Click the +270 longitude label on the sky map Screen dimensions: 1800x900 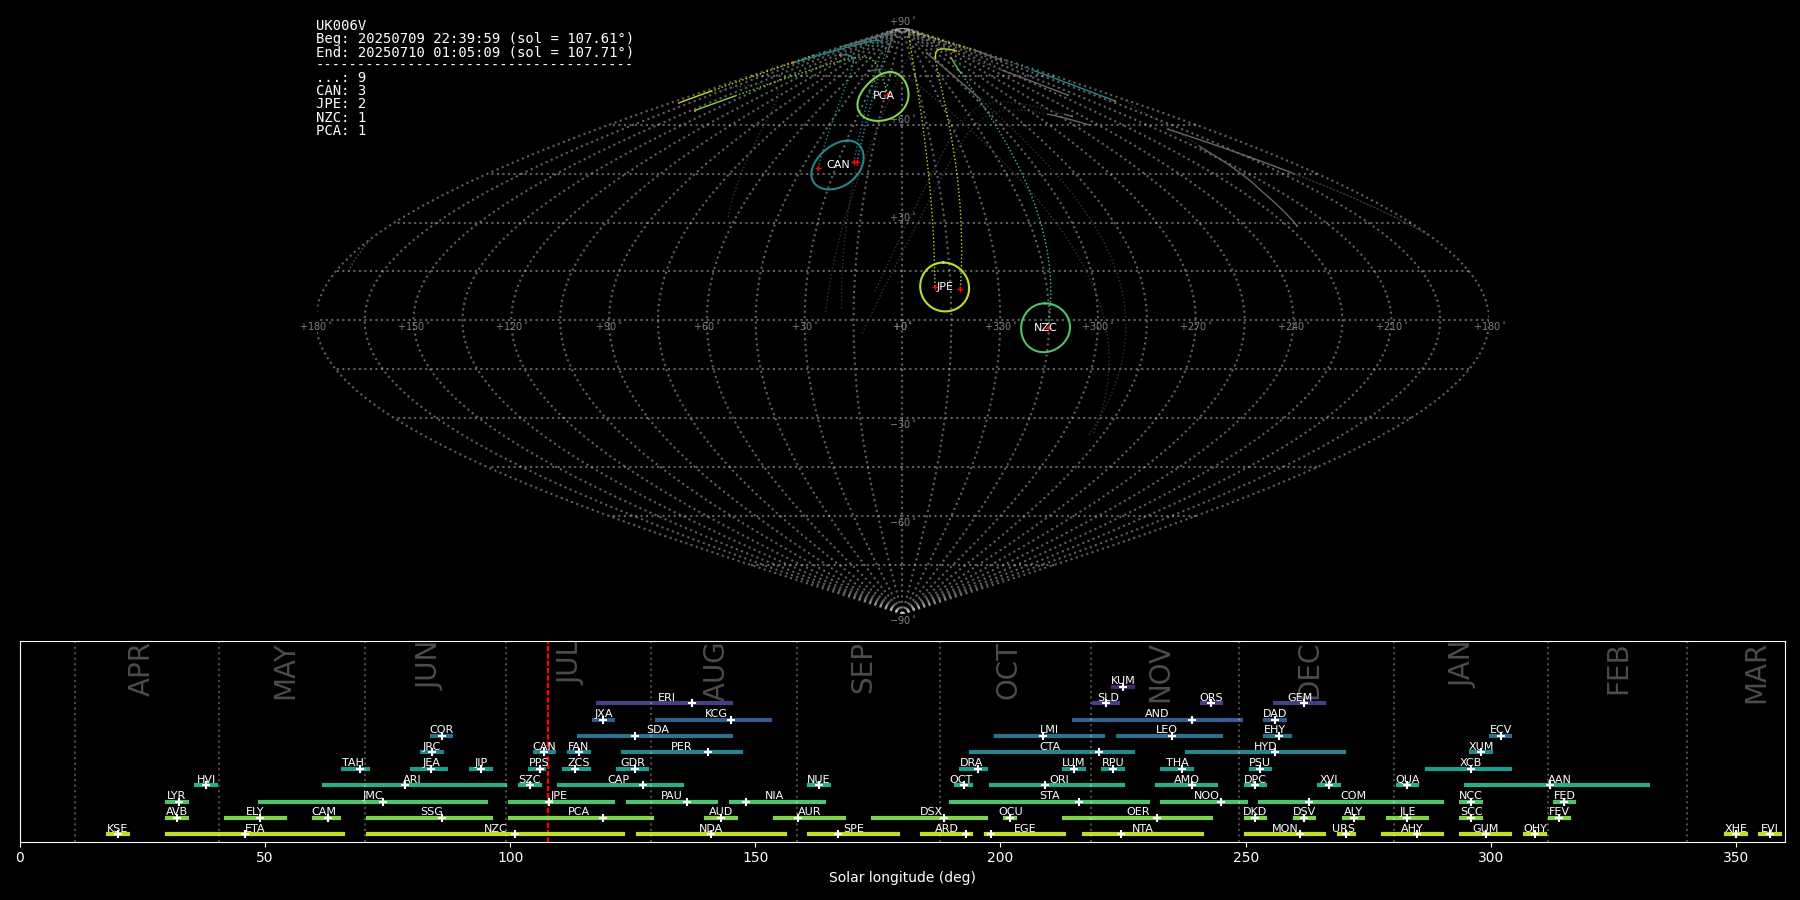click(x=1193, y=327)
